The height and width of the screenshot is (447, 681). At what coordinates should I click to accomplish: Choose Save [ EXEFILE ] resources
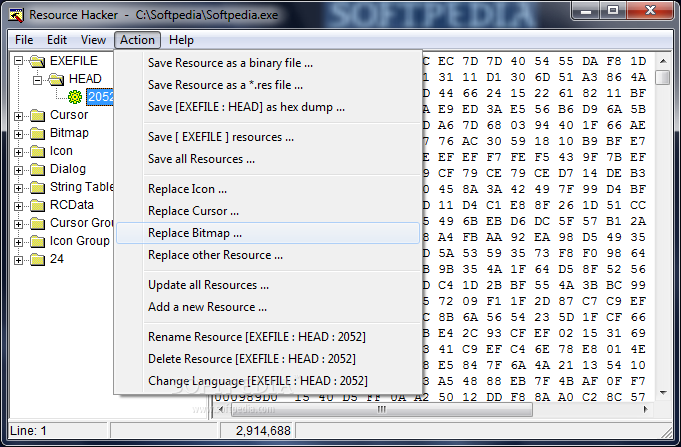click(x=268, y=137)
